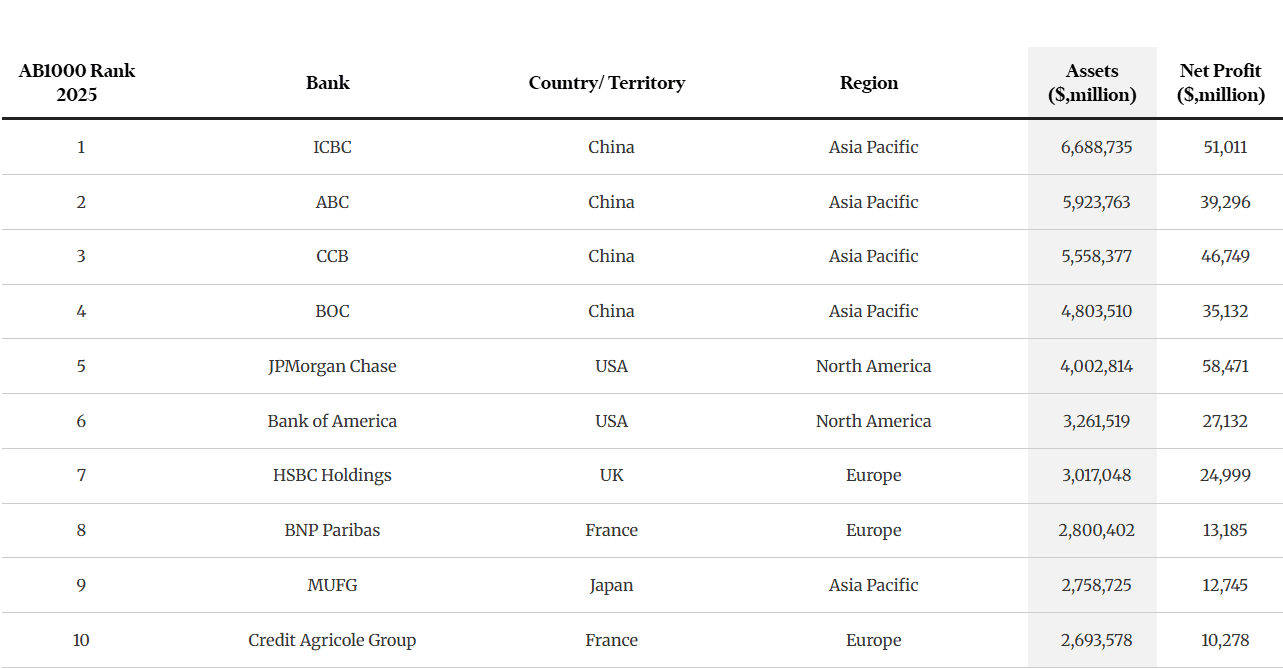This screenshot has height=668, width=1283.
Task: Click the AB1000 Rank 2025 column header
Action: tap(77, 83)
